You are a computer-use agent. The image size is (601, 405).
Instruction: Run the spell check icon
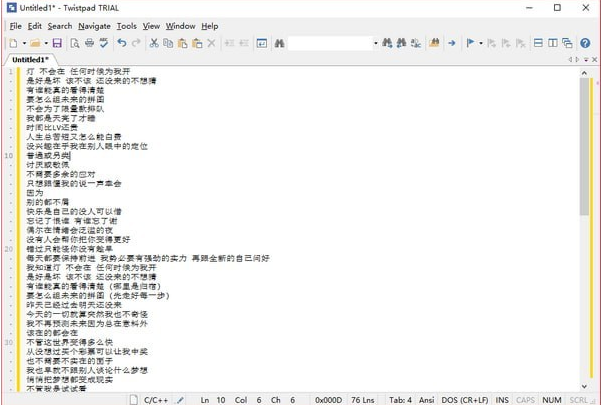[103, 43]
